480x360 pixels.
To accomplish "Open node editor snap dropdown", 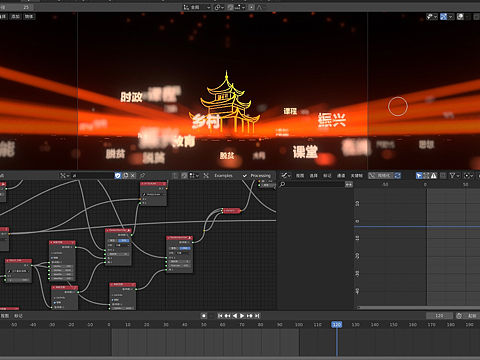I will coord(194,175).
